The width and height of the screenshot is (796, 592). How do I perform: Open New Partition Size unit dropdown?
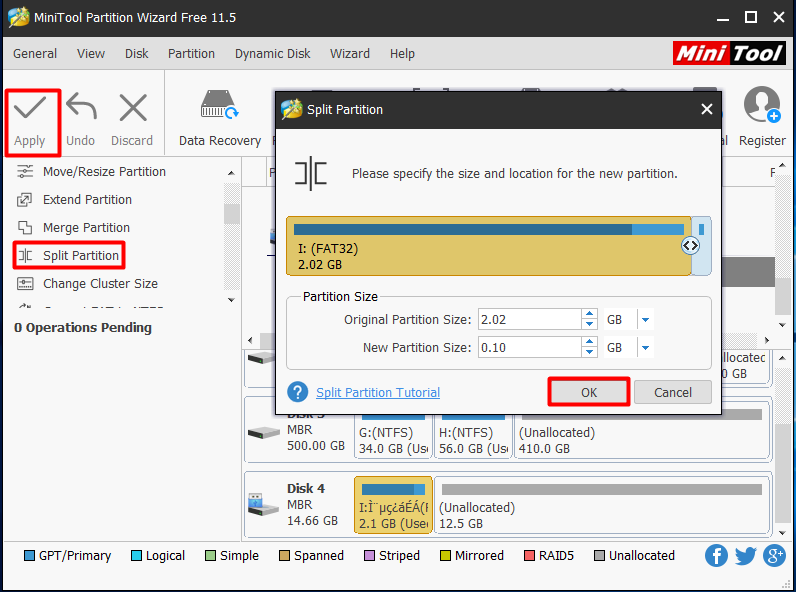pyautogui.click(x=645, y=348)
